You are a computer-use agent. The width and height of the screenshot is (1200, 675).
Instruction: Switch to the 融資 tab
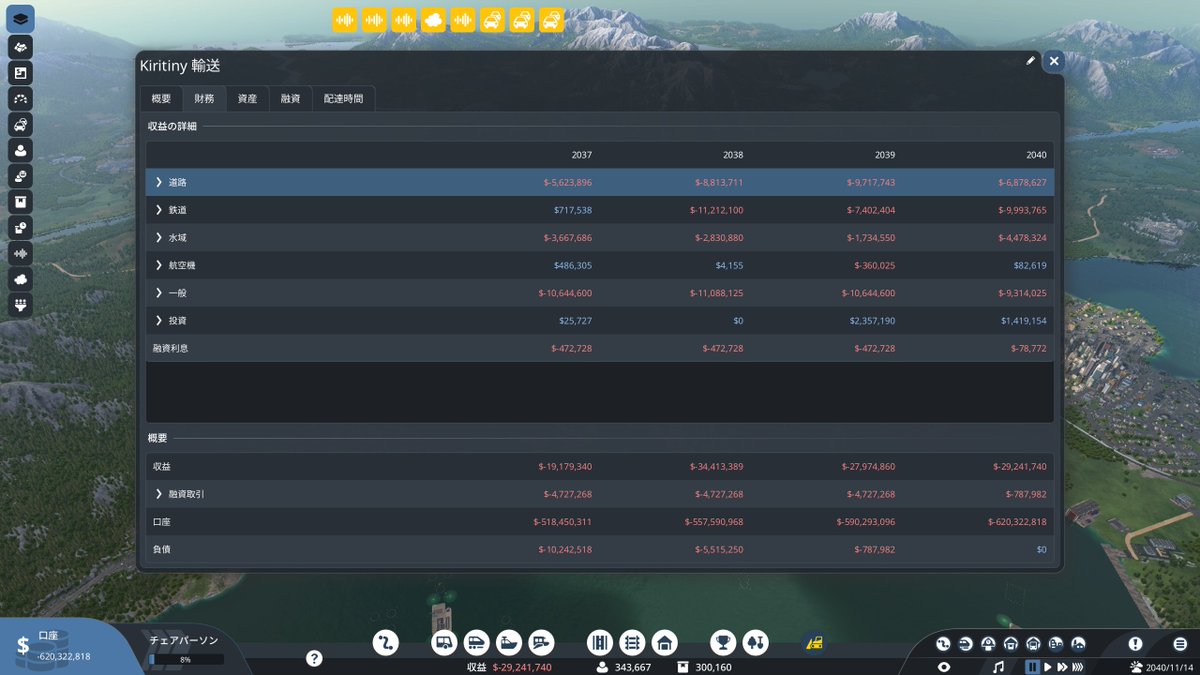[x=290, y=99]
